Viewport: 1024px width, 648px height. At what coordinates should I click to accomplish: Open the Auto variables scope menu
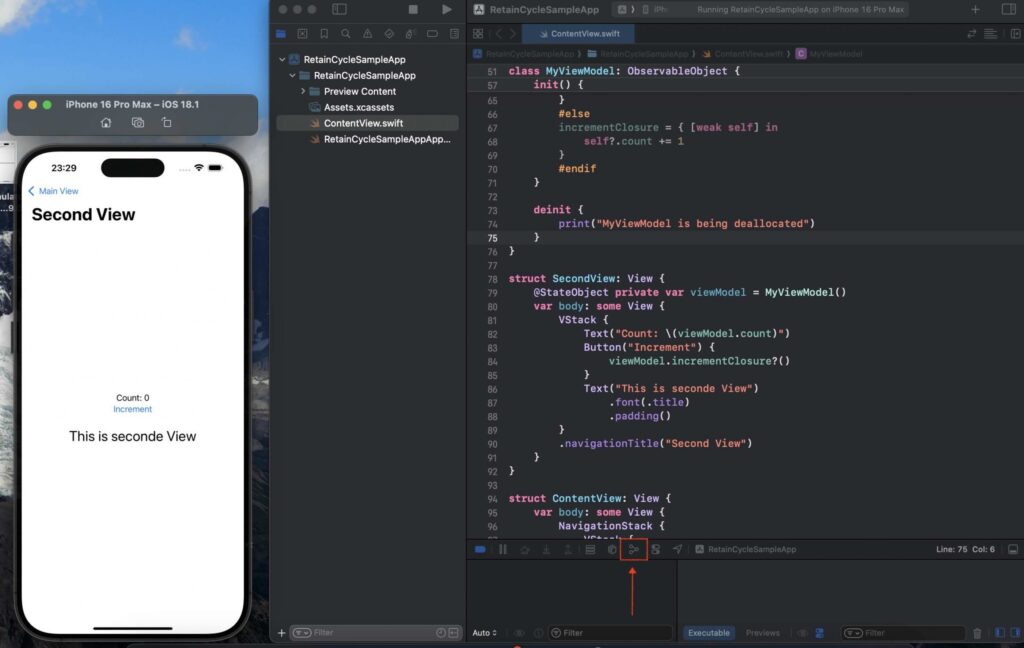485,633
